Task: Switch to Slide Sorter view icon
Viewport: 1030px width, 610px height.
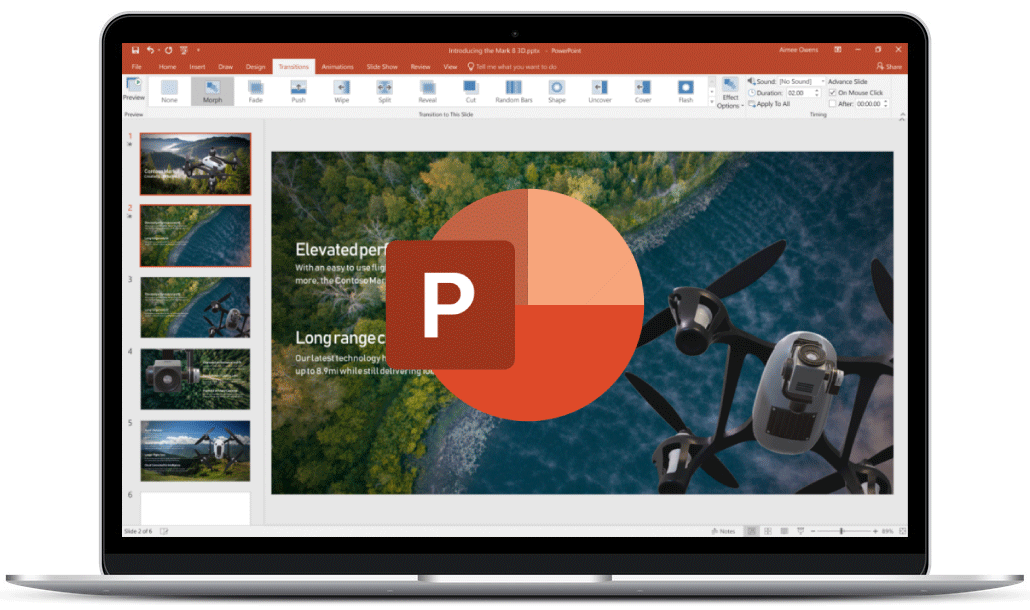Action: 768,531
